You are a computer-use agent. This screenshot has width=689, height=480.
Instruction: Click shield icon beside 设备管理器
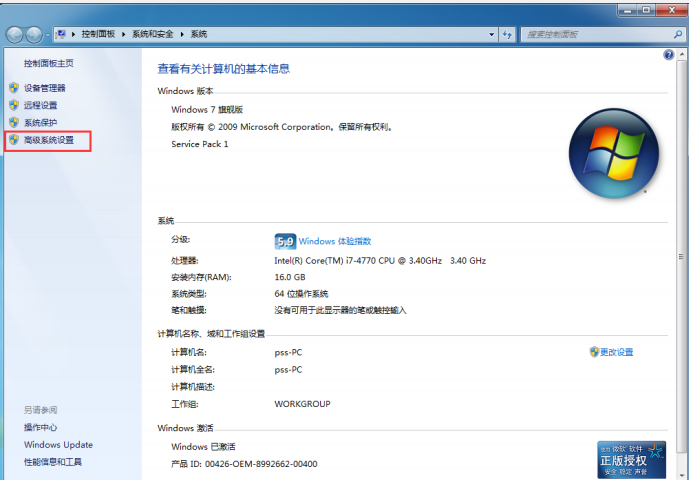14,88
